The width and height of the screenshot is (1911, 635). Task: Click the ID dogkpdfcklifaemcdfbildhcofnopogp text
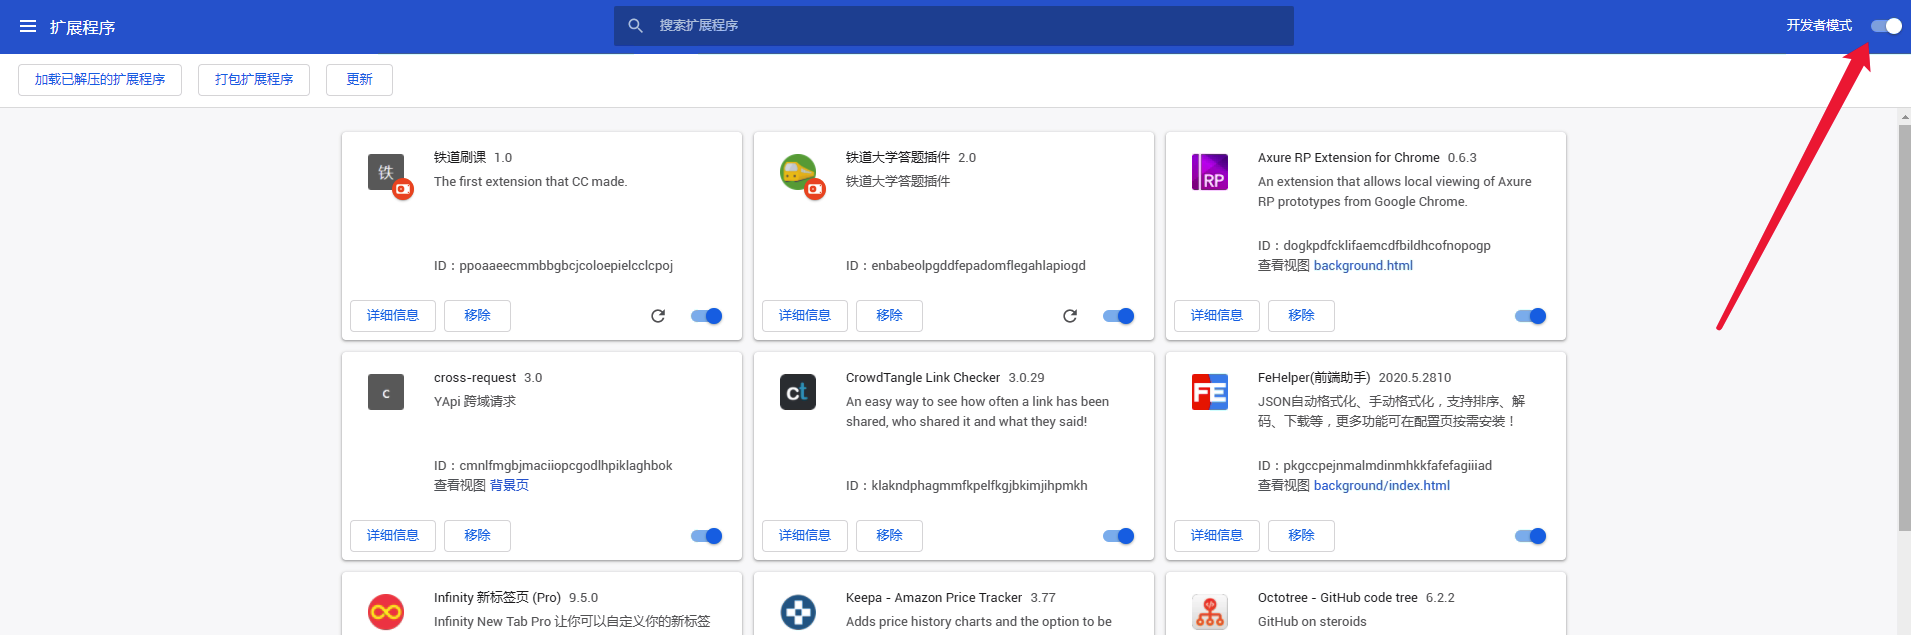[1374, 246]
